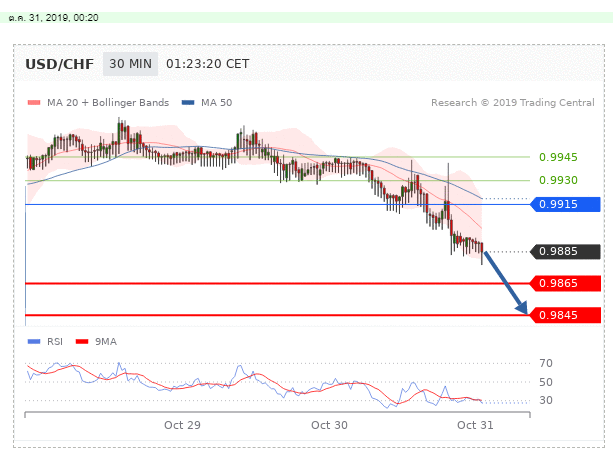
Task: Click the Oct 29 date axis label
Action: pos(182,425)
